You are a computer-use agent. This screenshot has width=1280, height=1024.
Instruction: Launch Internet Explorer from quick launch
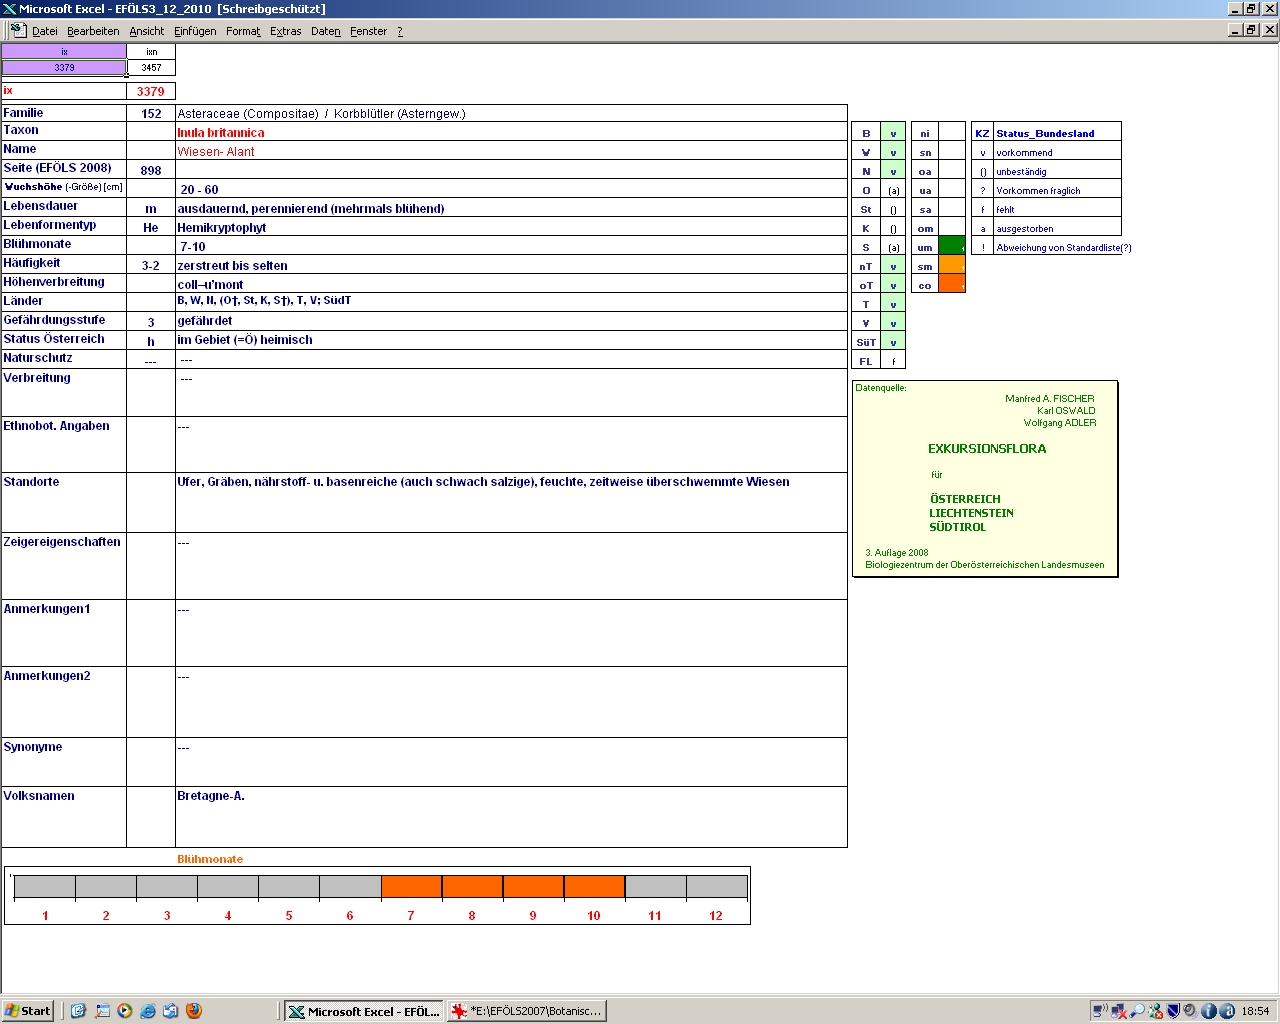point(148,1011)
